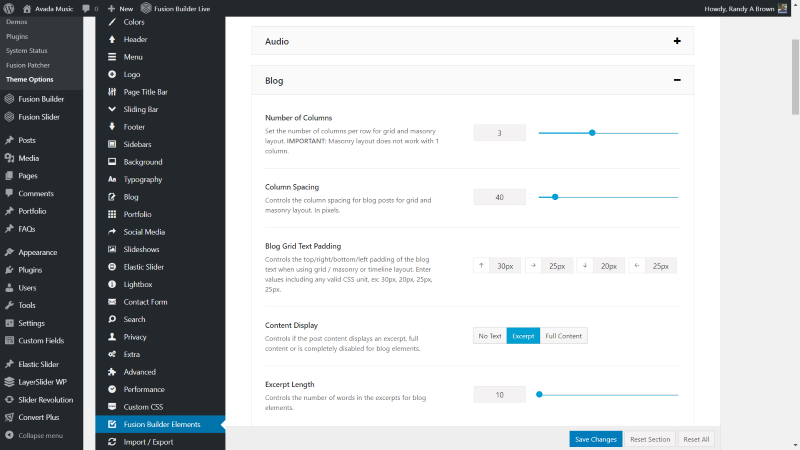Click the Portfolio grid icon in options list
Screen dimensions: 800x450
(x=112, y=214)
